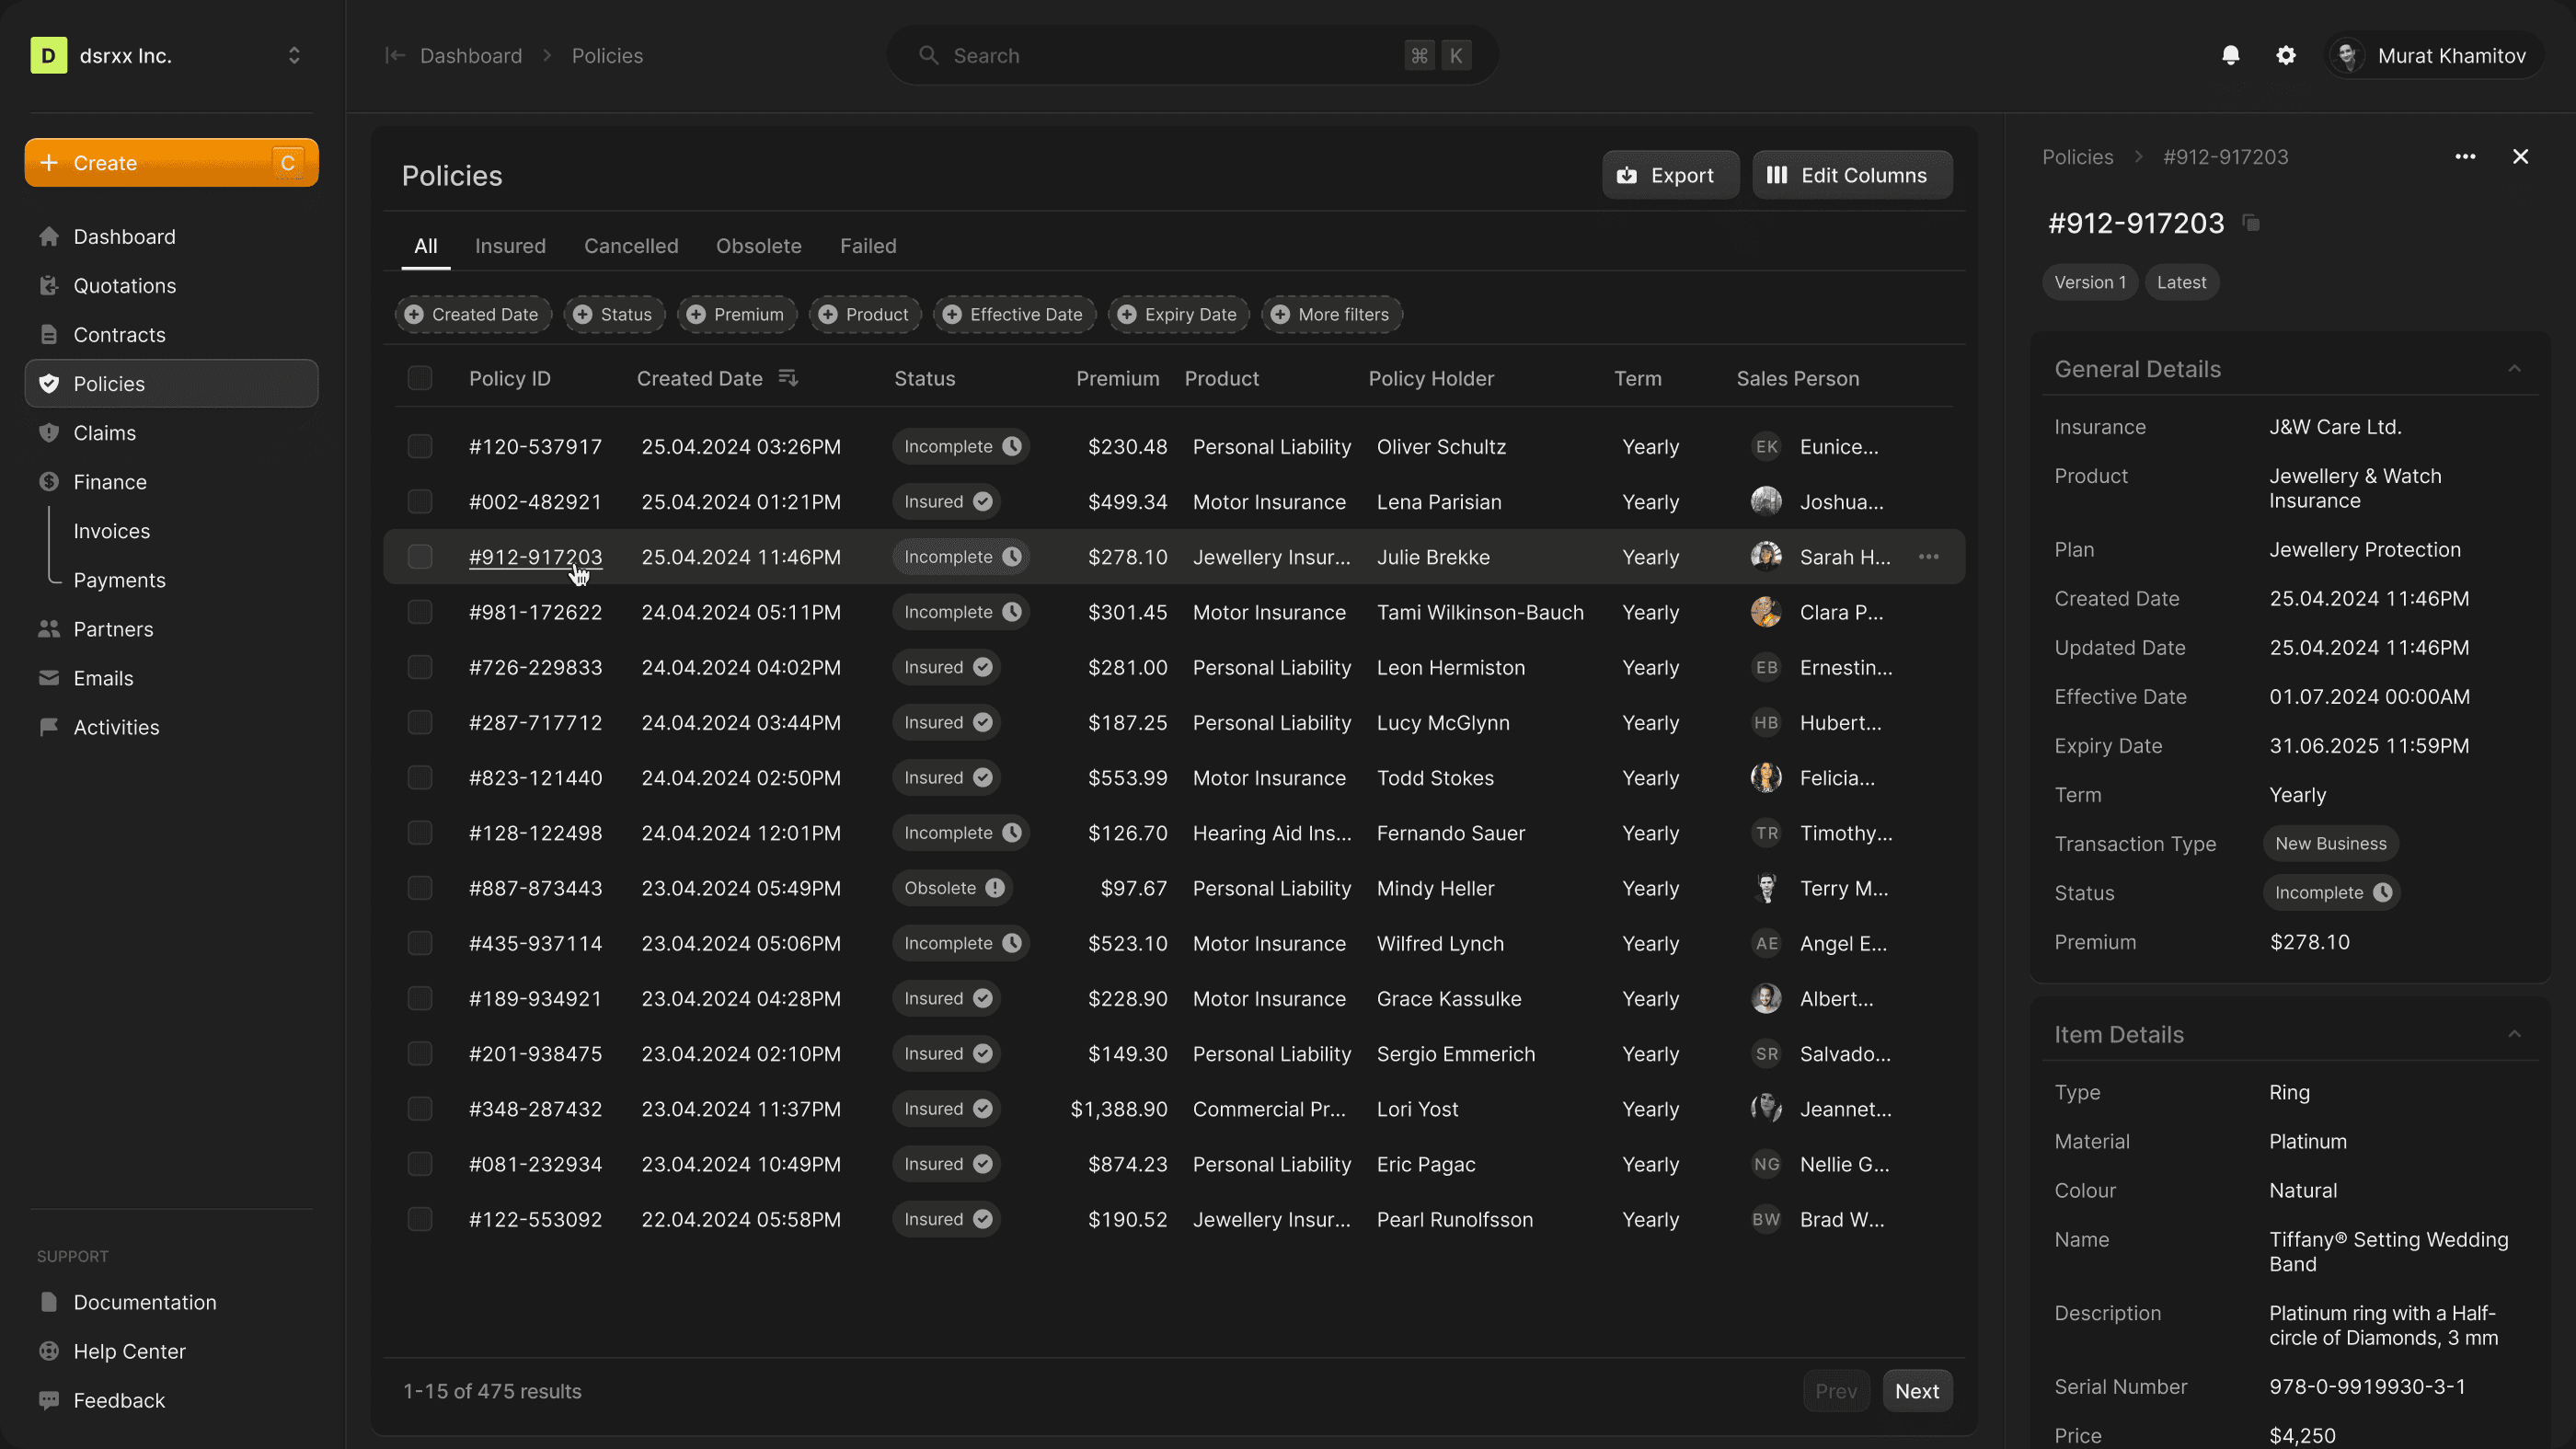This screenshot has width=2576, height=1449.
Task: Select the checkbox for policy #887-873443
Action: [420, 888]
